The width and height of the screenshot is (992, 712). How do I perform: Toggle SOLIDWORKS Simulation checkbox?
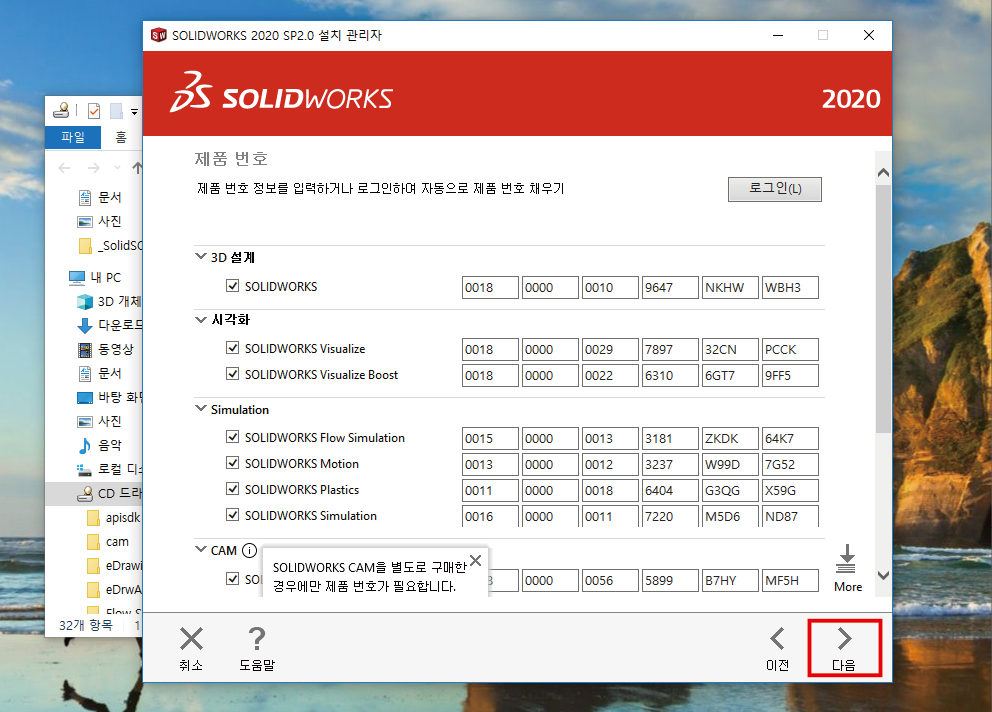[x=232, y=515]
